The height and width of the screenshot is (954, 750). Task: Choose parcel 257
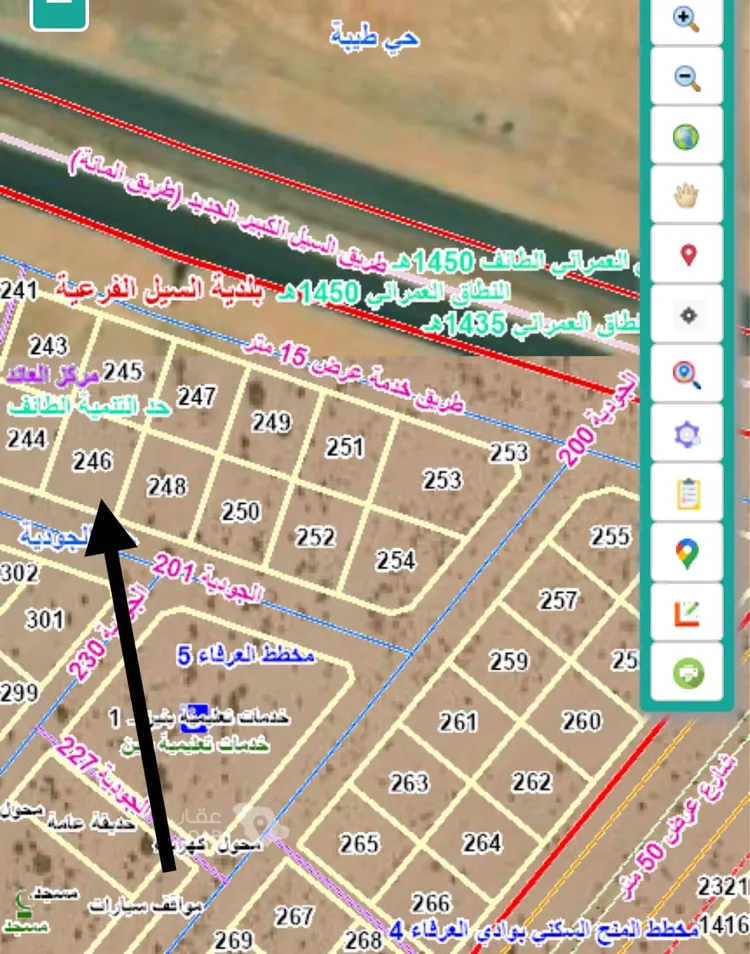(x=558, y=600)
